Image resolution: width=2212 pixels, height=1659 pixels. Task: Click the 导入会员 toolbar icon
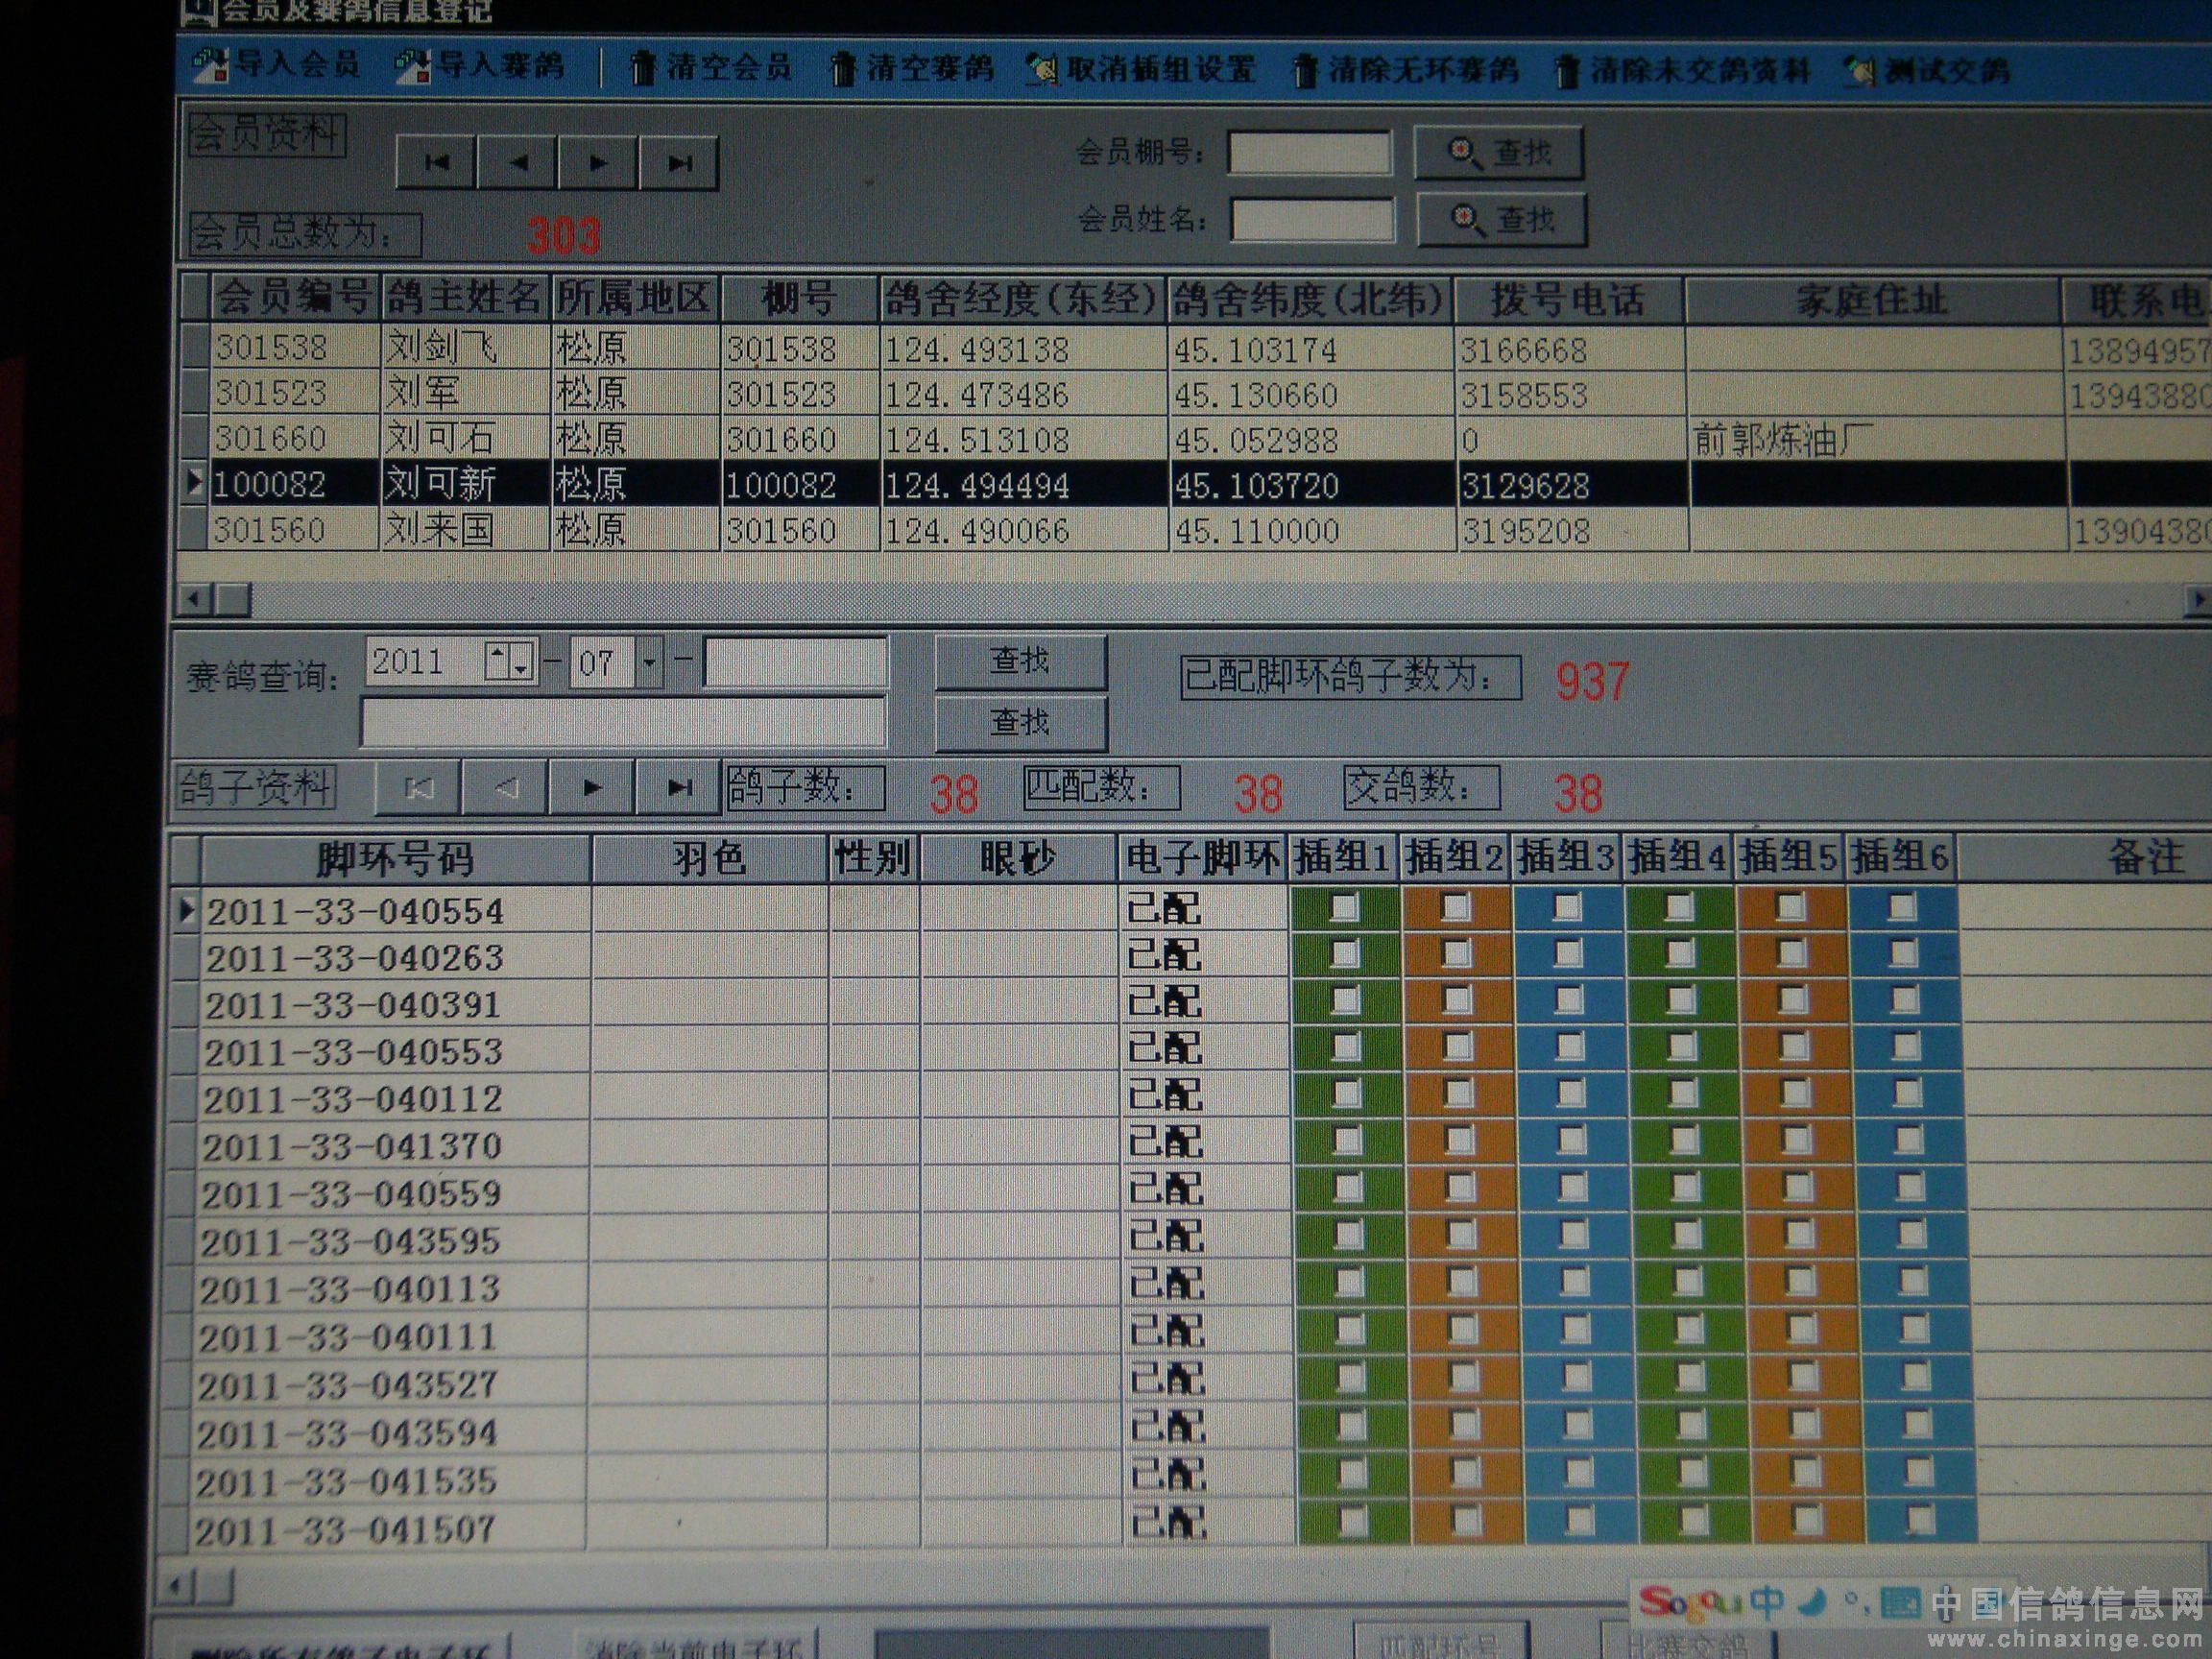click(210, 66)
